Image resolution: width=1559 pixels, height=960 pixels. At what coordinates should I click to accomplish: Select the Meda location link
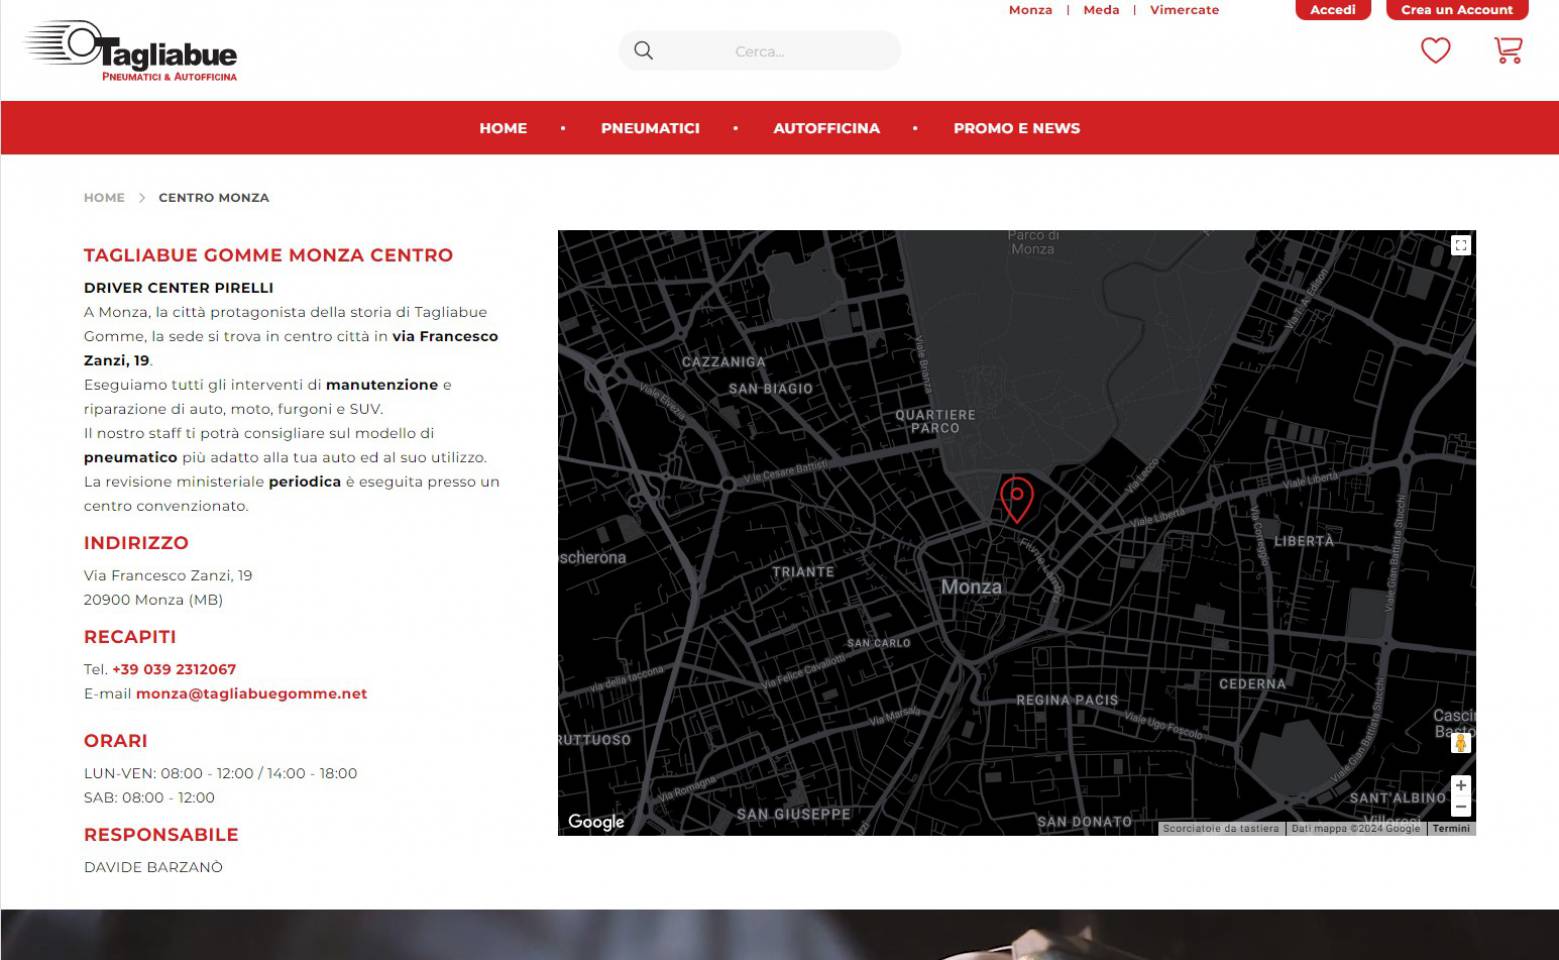click(x=1101, y=10)
